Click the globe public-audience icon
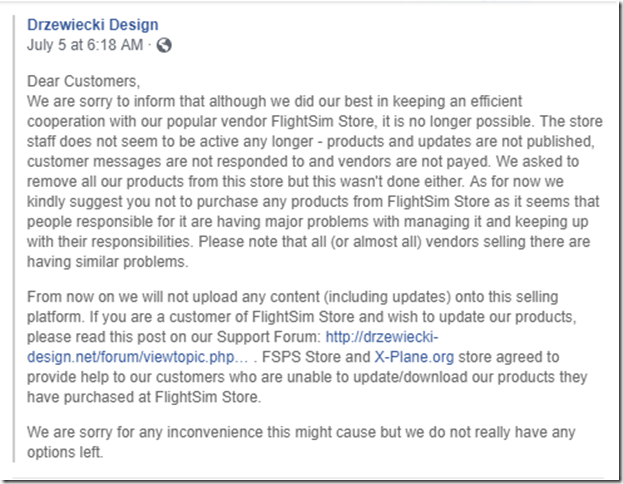 pyautogui.click(x=164, y=45)
